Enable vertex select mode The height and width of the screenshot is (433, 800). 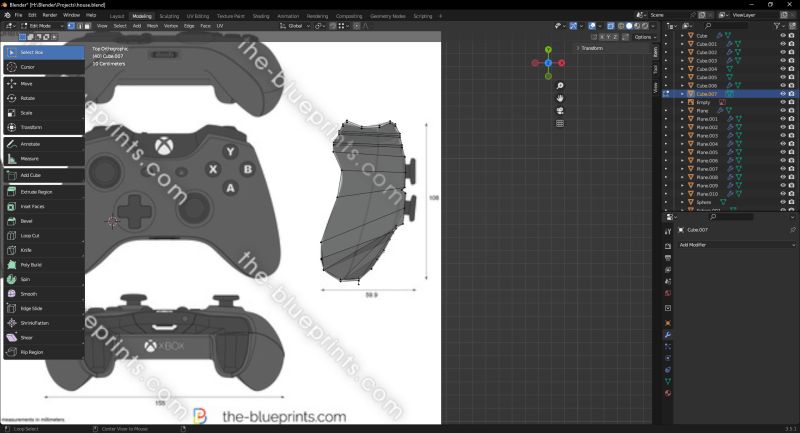pyautogui.click(x=71, y=26)
